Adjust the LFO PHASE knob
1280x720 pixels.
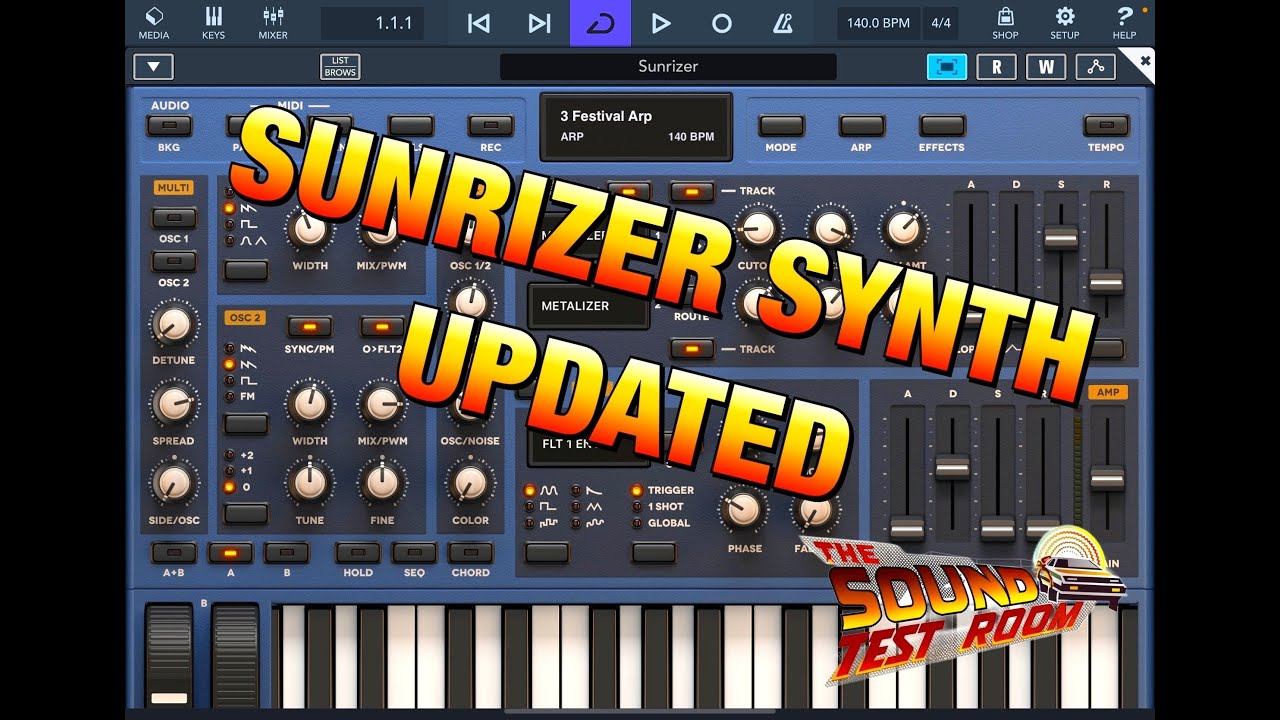coord(744,511)
